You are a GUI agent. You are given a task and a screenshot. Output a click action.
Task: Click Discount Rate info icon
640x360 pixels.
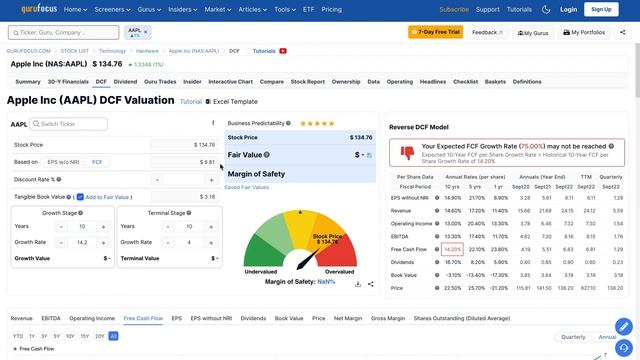coord(59,180)
